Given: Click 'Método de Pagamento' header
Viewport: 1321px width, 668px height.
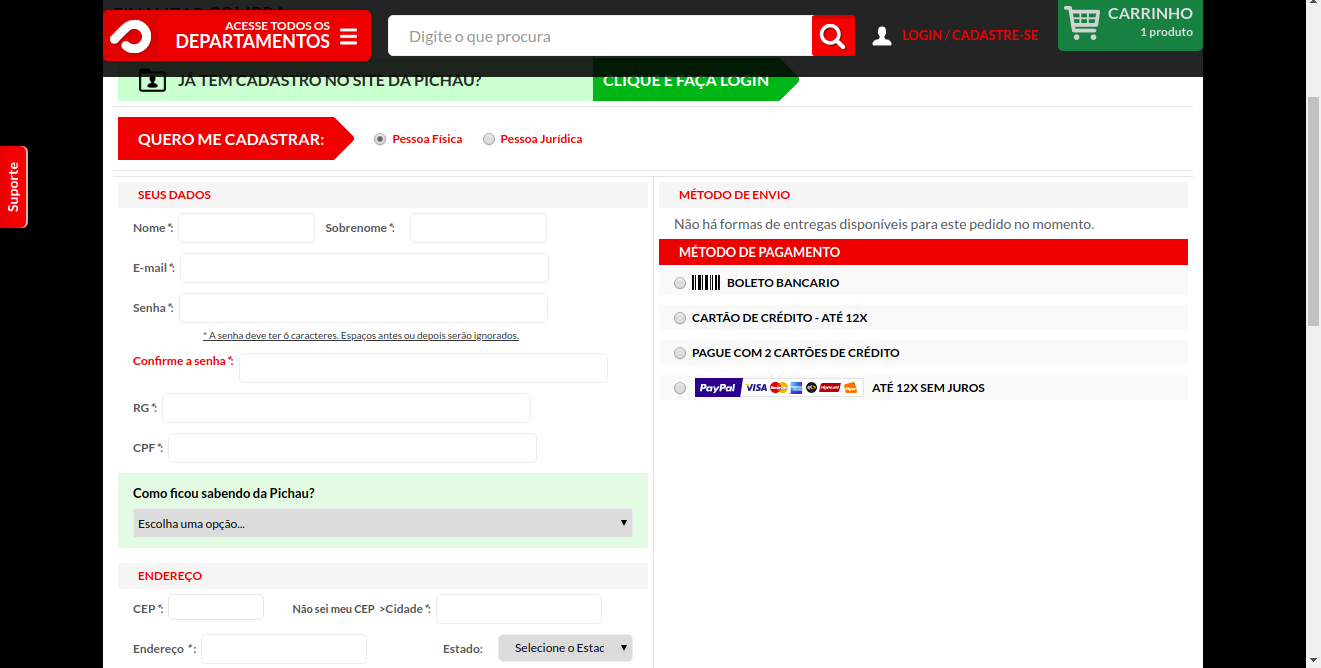Looking at the screenshot, I should [x=923, y=252].
